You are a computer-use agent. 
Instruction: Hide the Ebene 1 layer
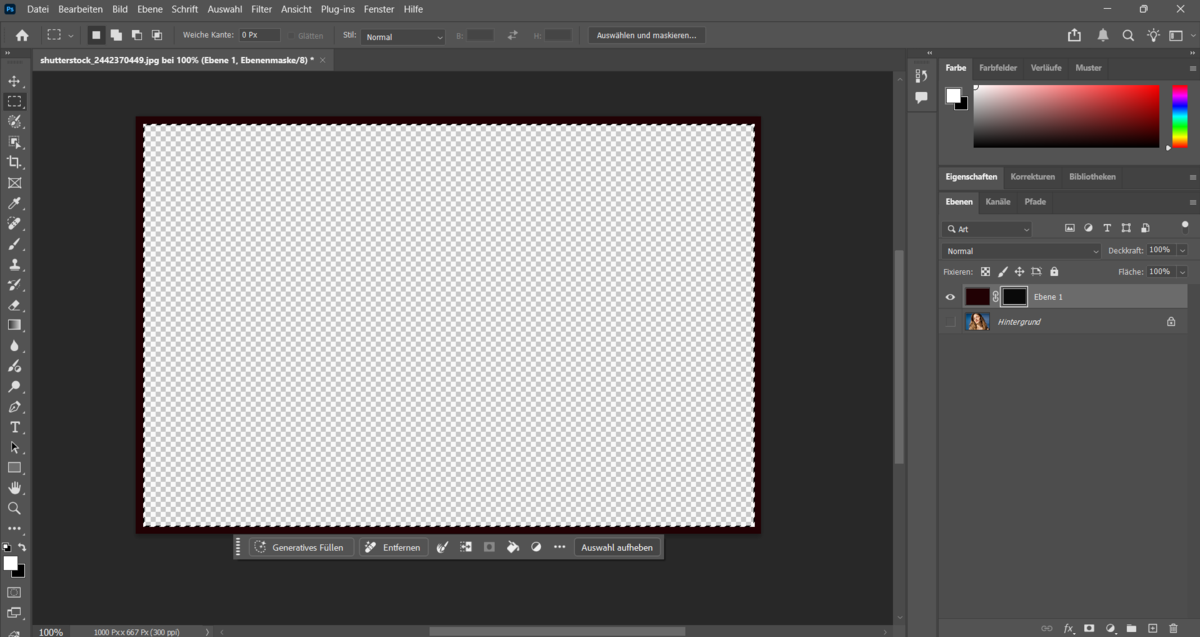(x=950, y=297)
